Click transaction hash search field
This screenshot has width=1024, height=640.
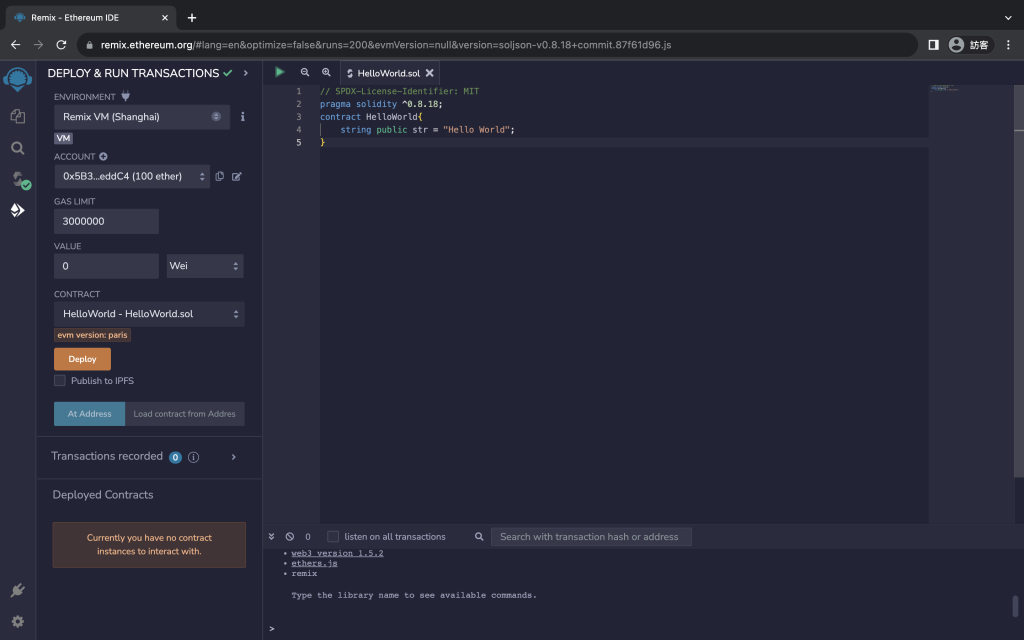[591, 537]
